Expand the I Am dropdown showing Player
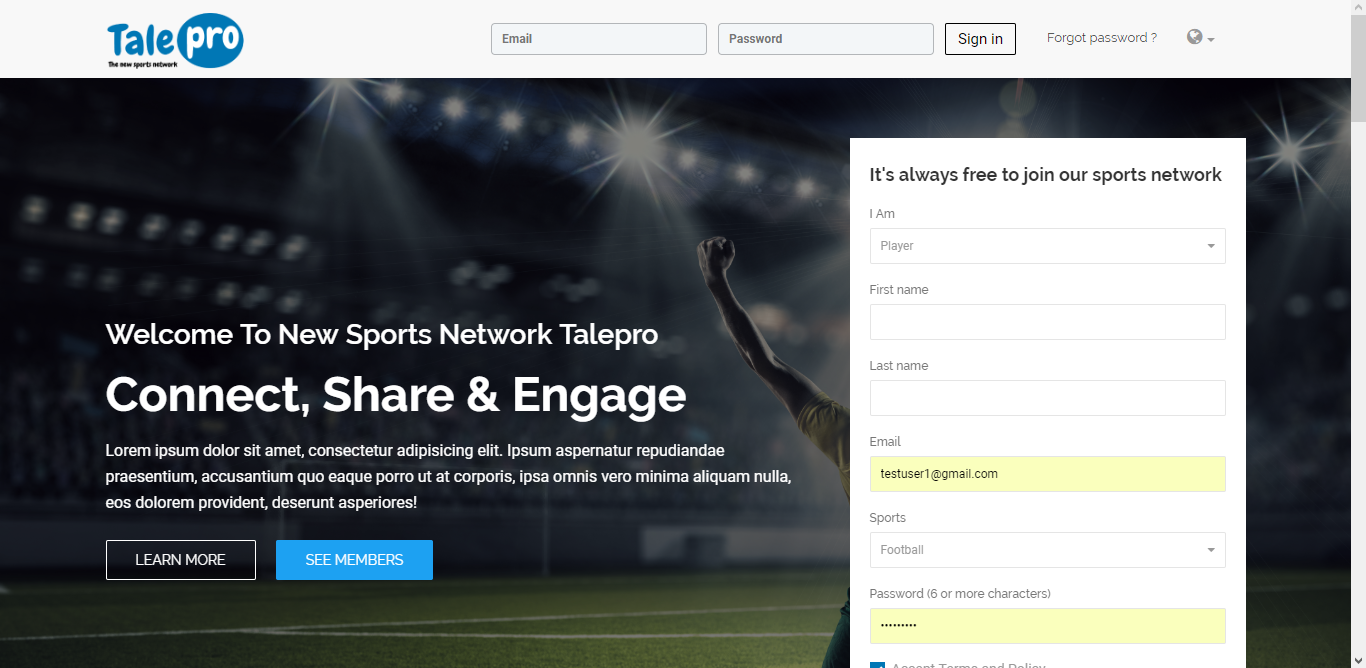This screenshot has width=1366, height=668. pyautogui.click(x=1048, y=246)
